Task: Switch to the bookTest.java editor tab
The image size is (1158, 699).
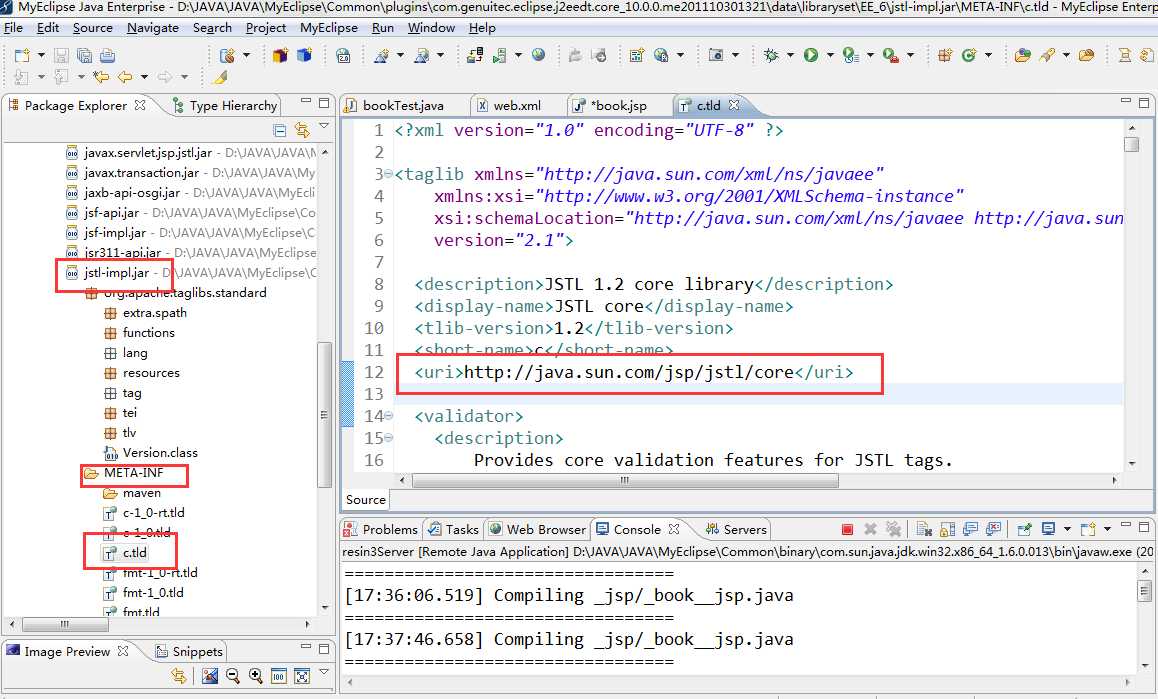Action: (402, 106)
